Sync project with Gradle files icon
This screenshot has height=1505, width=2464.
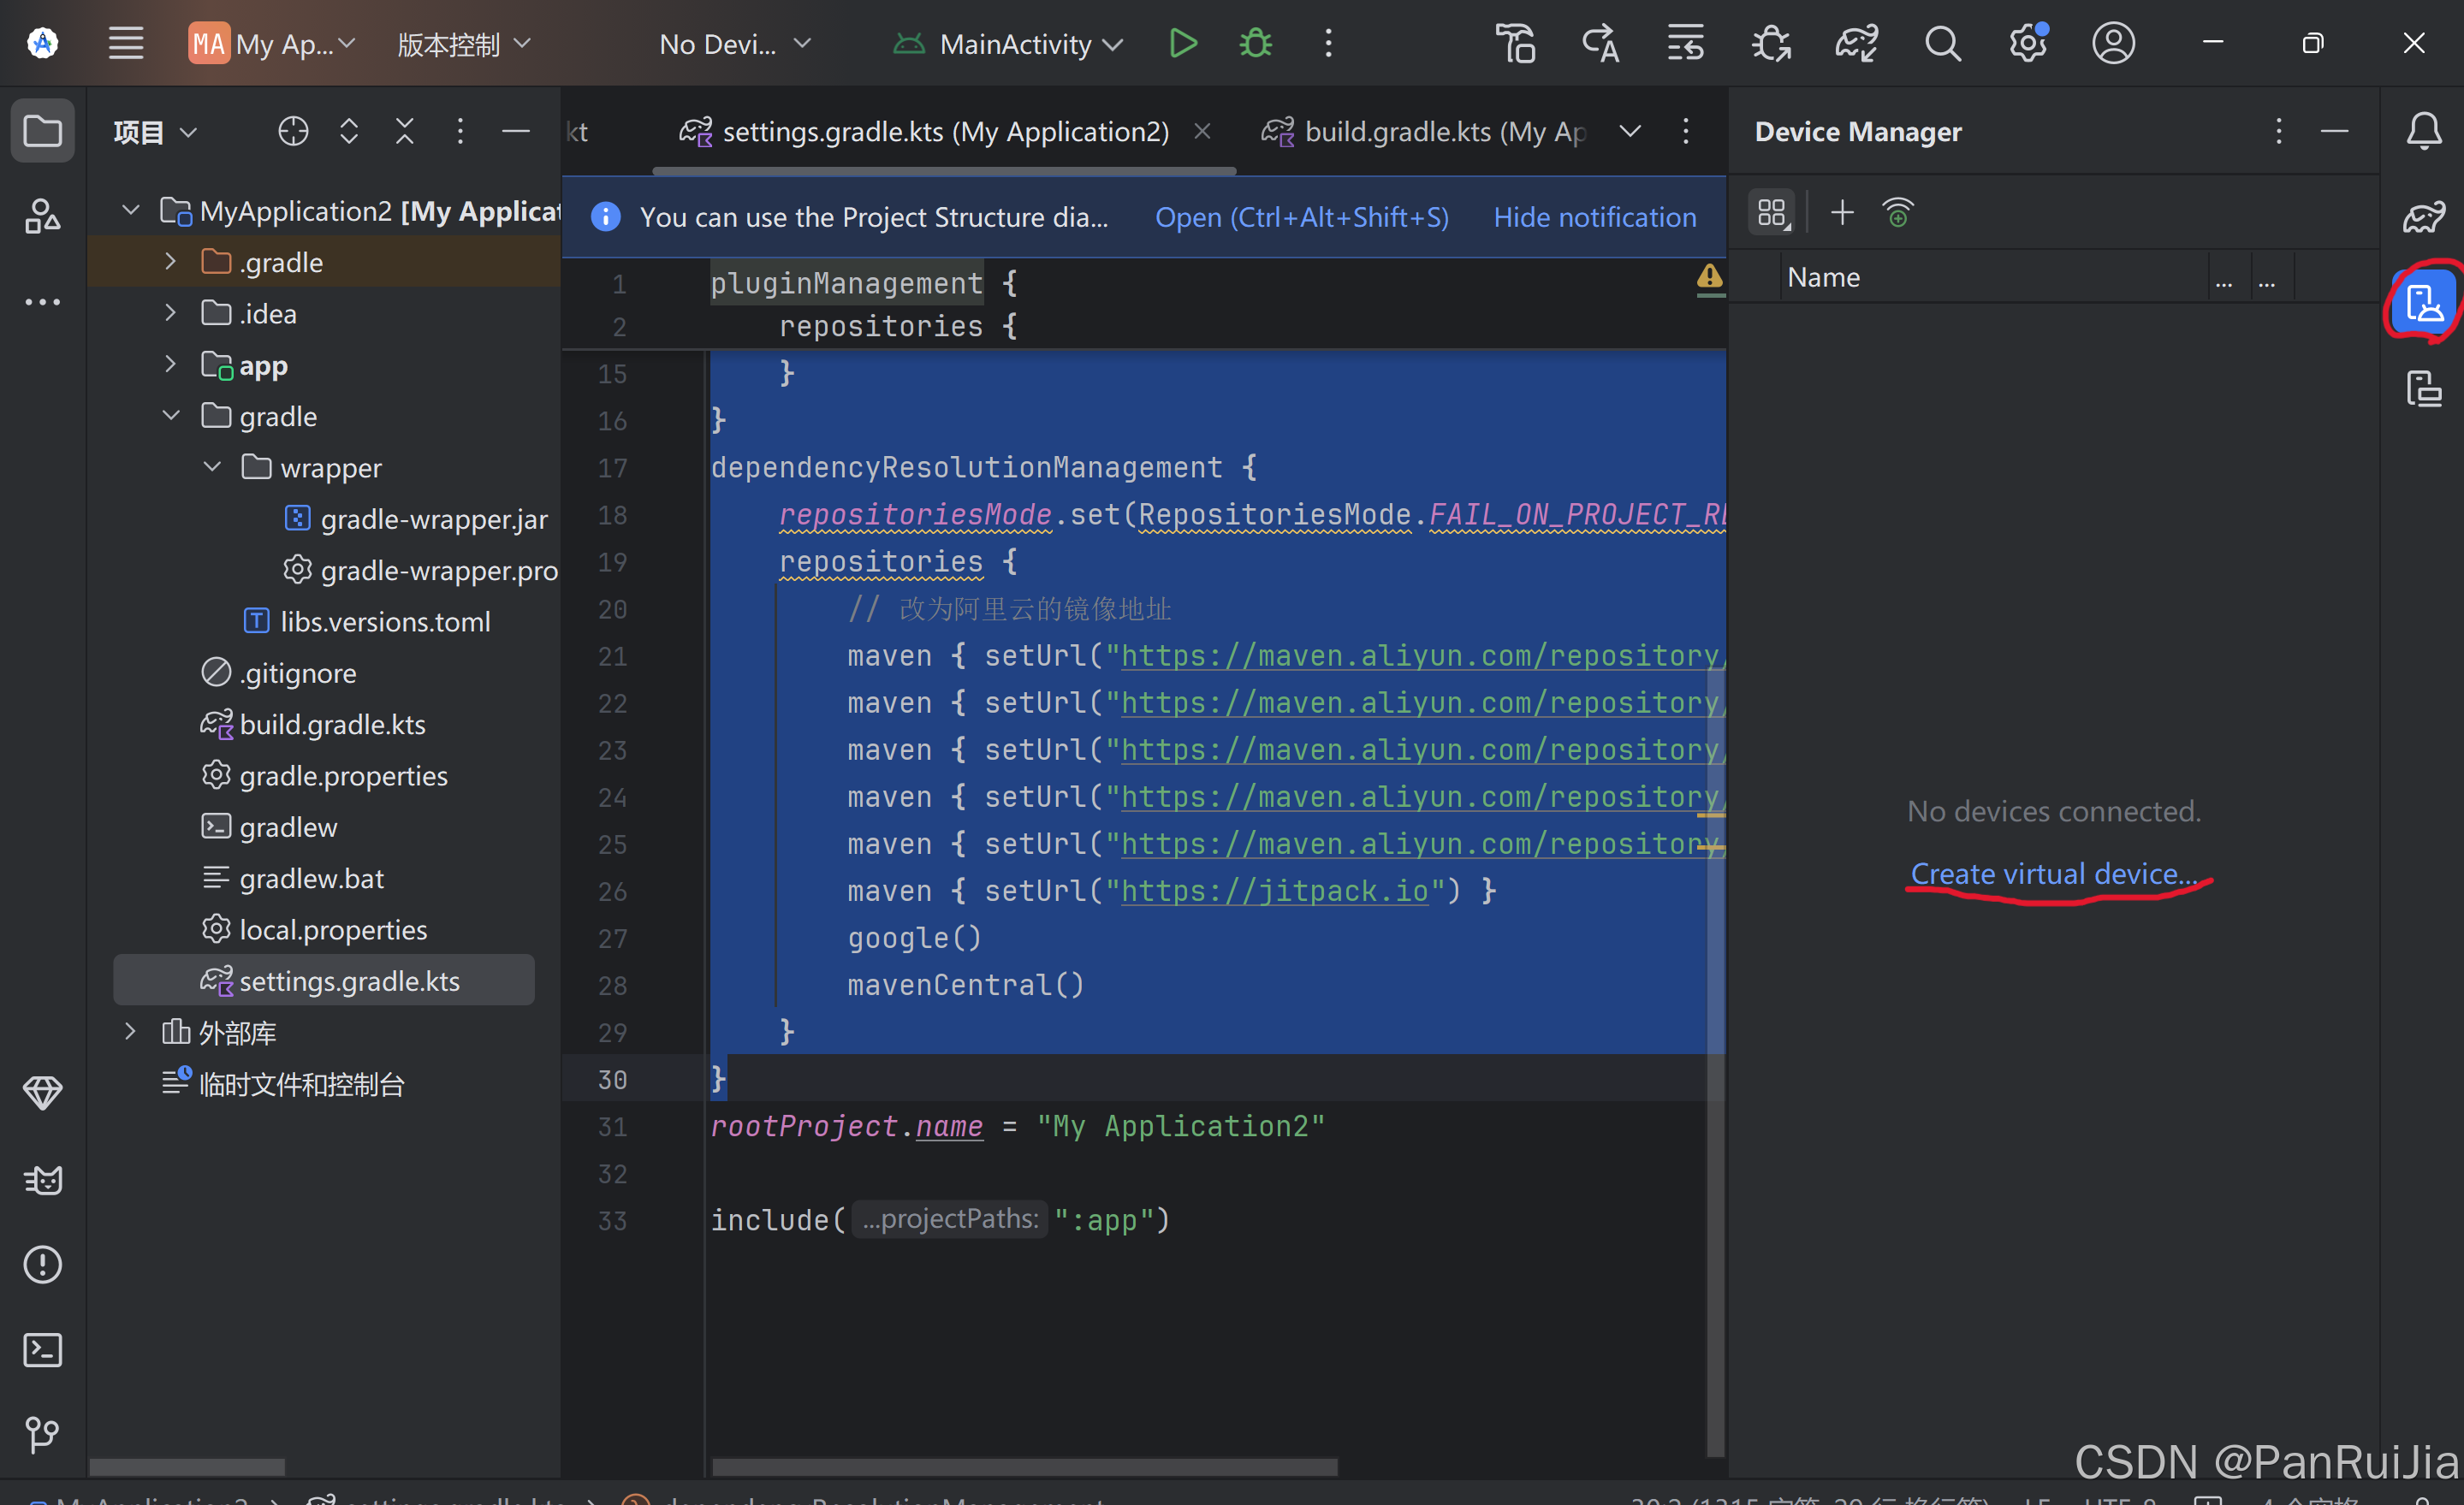(1856, 43)
